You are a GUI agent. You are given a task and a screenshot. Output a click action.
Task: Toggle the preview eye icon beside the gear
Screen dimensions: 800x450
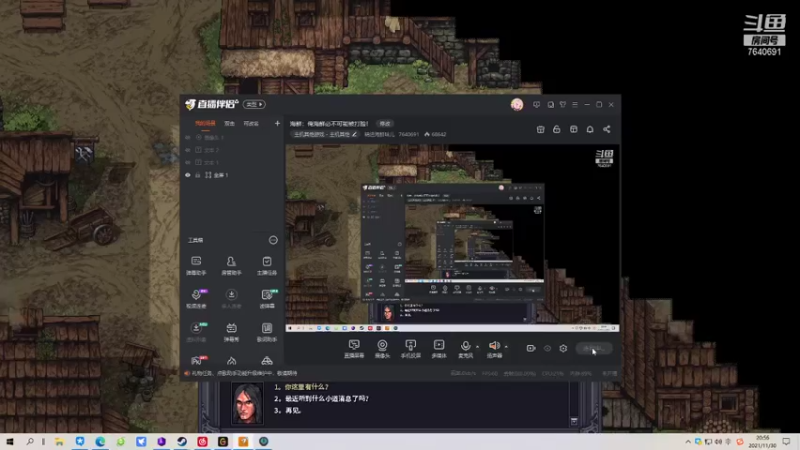(547, 348)
